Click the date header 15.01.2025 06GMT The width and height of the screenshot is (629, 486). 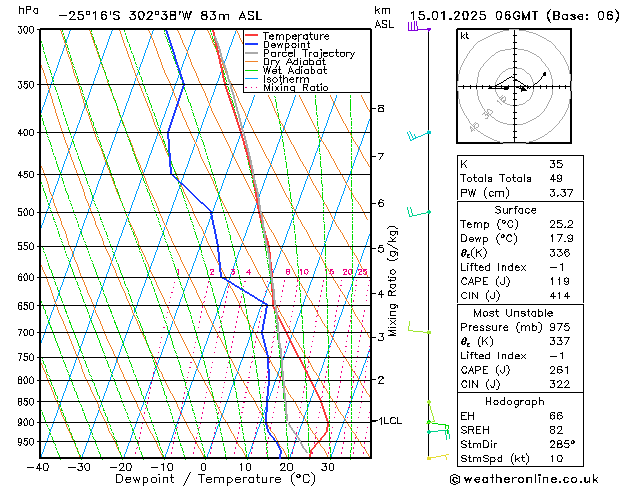(514, 16)
